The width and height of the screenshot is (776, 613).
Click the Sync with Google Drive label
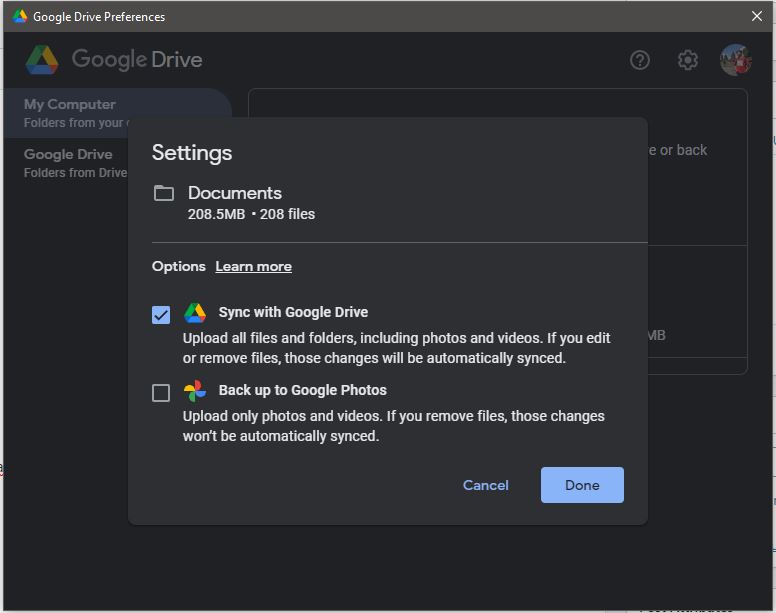pyautogui.click(x=293, y=312)
